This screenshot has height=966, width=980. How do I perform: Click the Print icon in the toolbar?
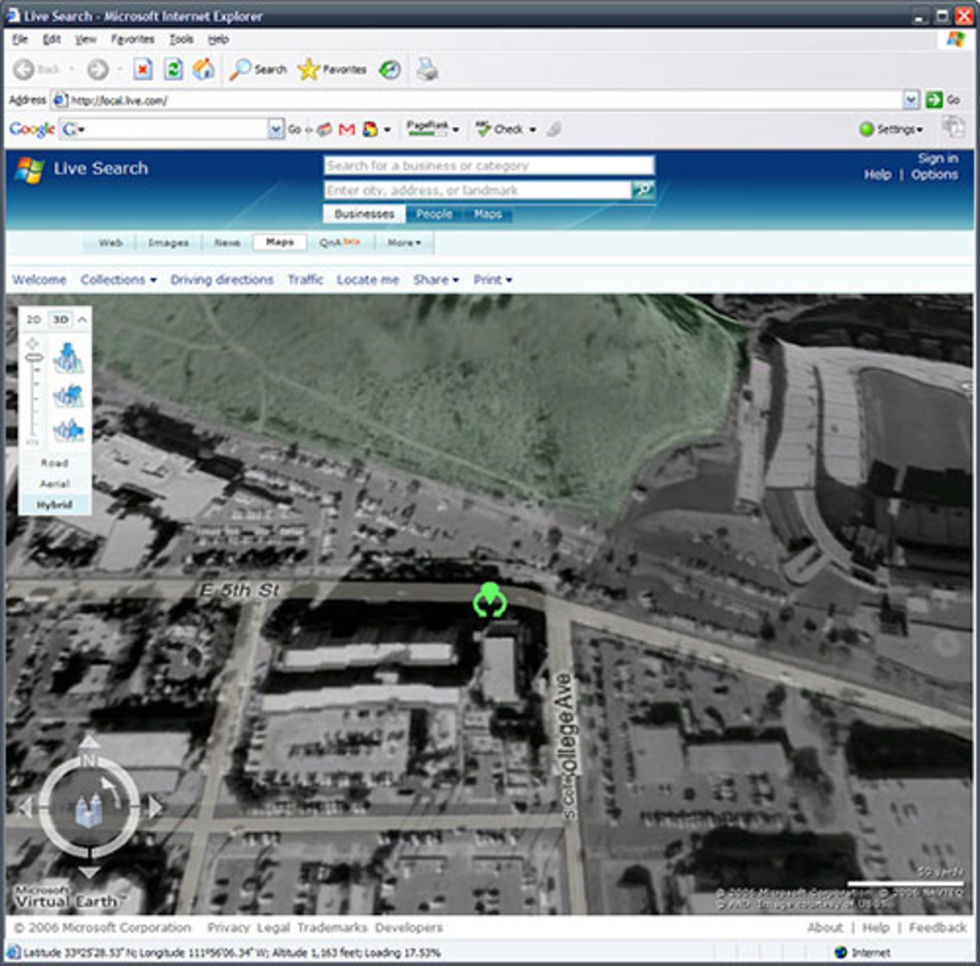[x=427, y=69]
